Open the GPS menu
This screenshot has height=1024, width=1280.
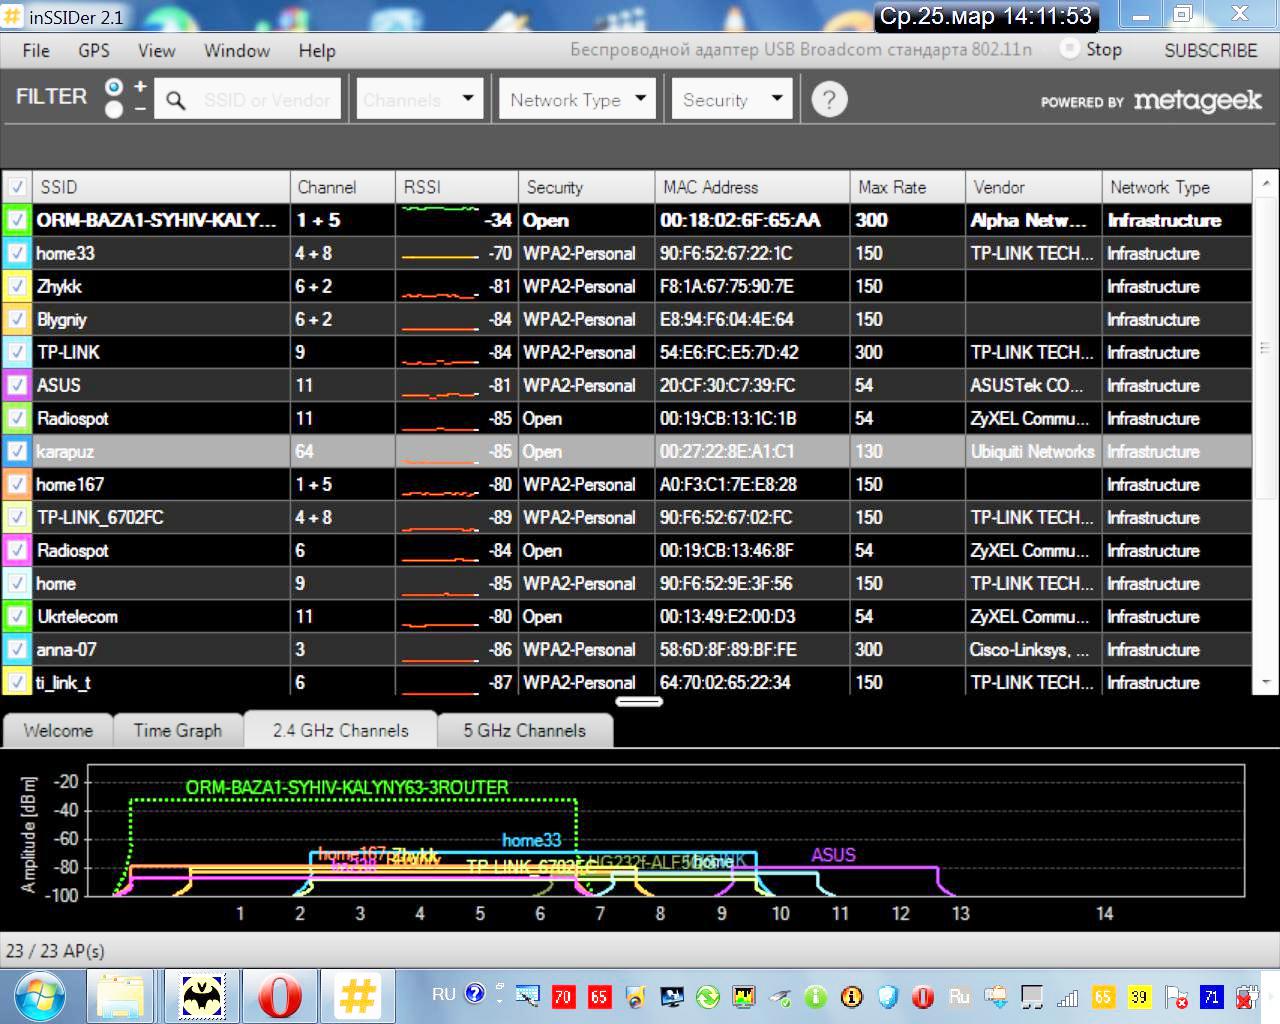(94, 50)
